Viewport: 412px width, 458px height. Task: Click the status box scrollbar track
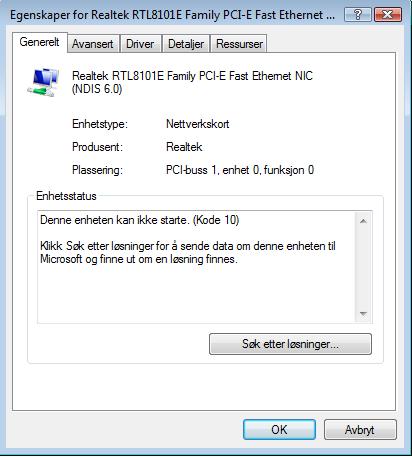coord(363,267)
